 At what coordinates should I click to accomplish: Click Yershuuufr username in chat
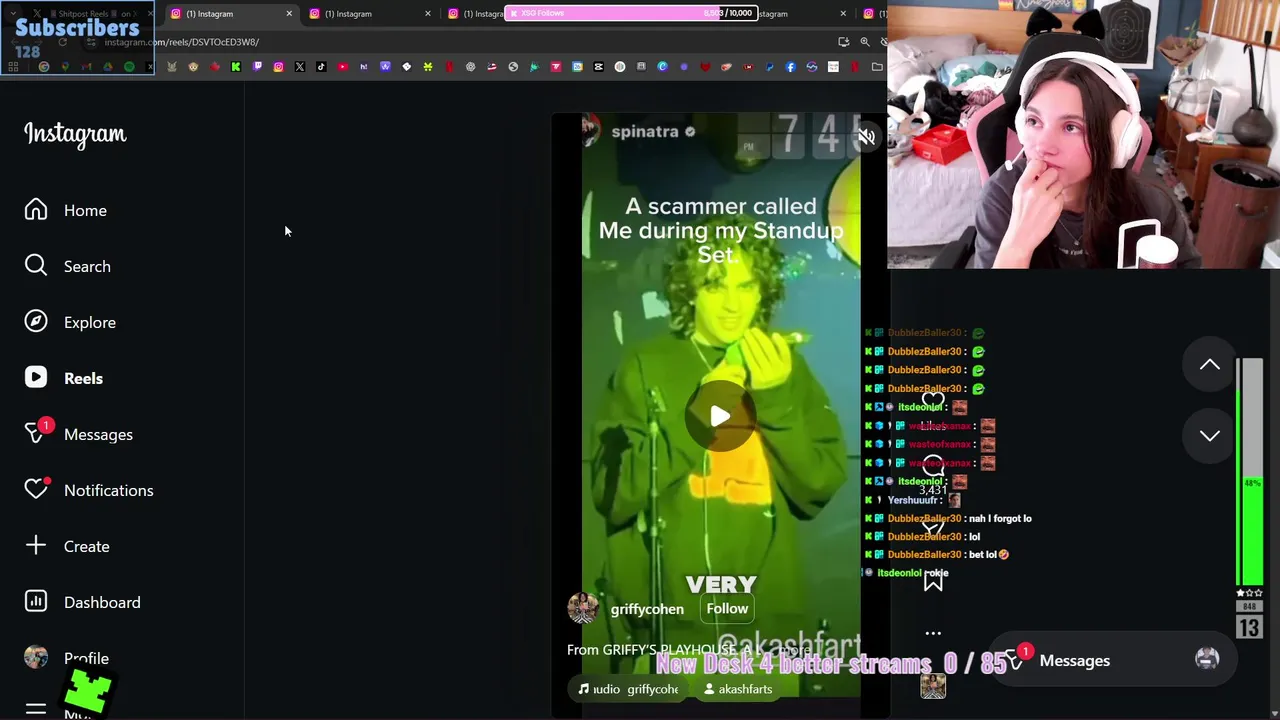(x=915, y=500)
